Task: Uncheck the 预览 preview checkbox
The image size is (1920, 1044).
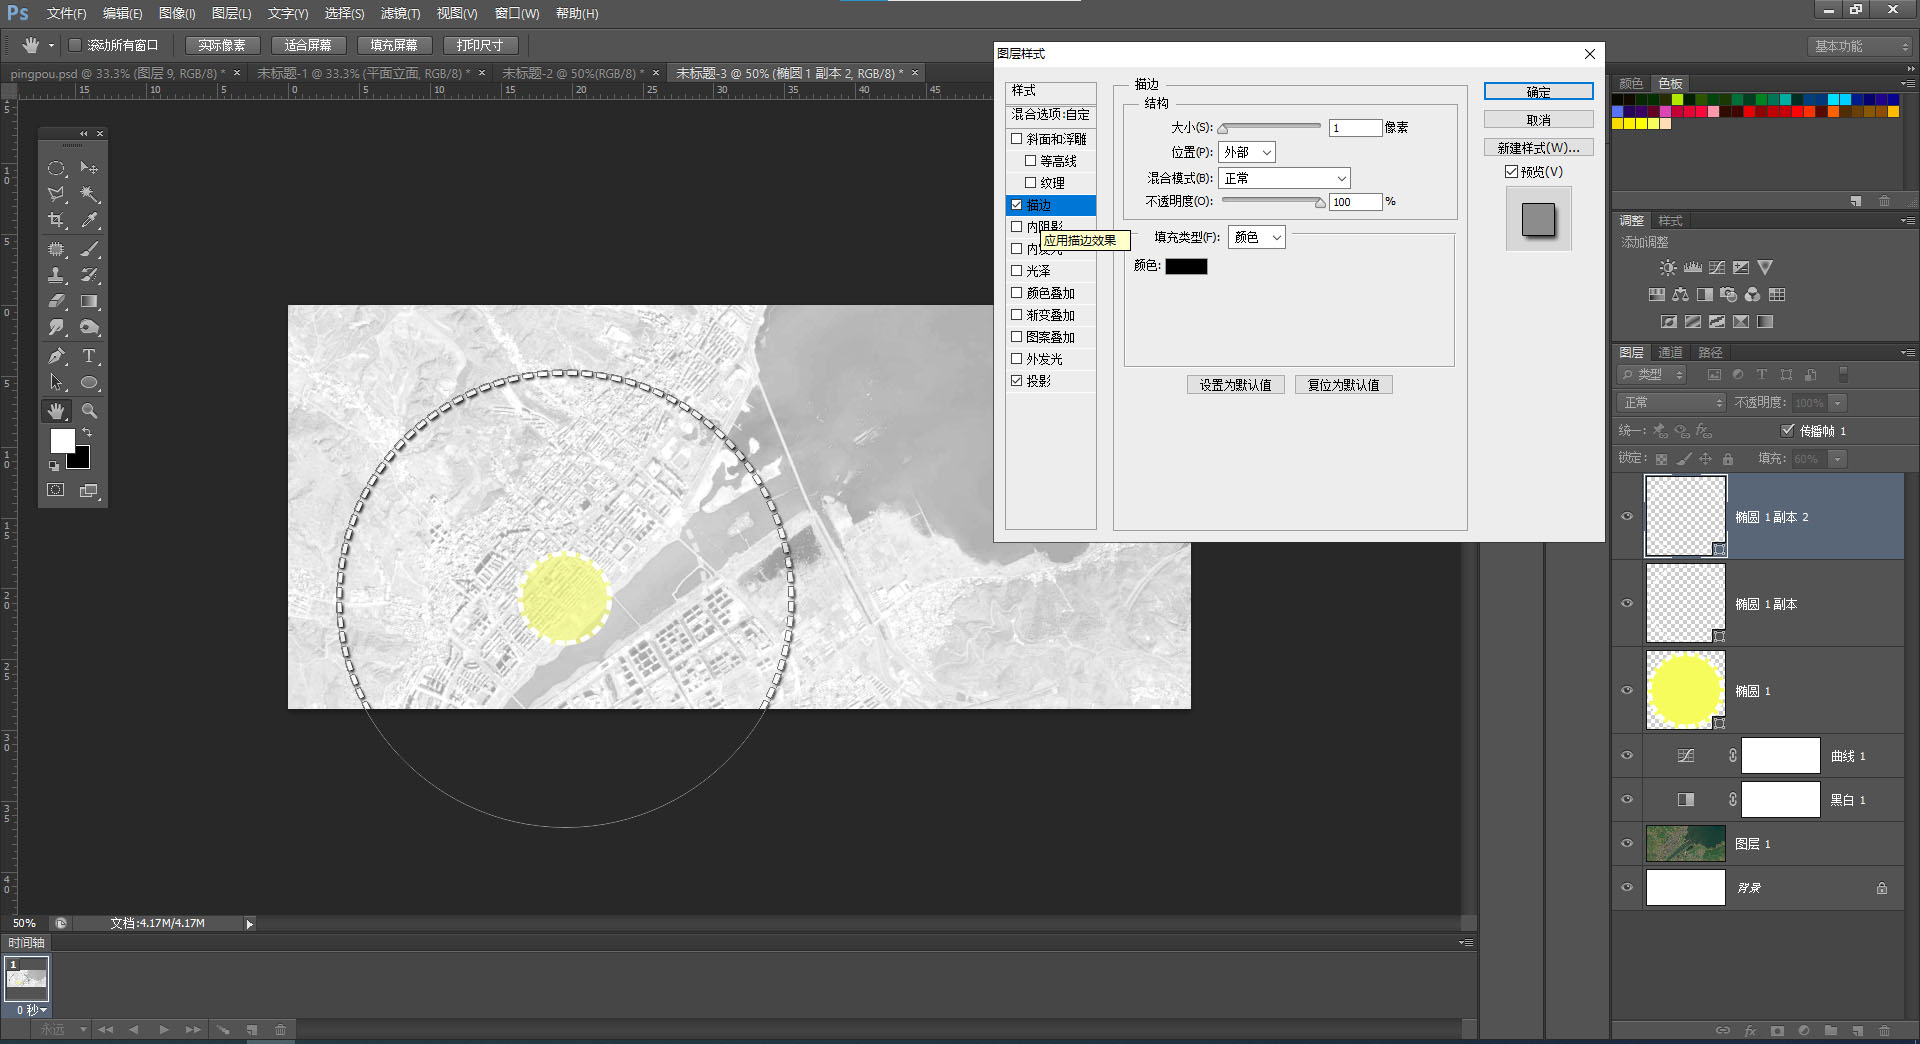Action: point(1511,172)
